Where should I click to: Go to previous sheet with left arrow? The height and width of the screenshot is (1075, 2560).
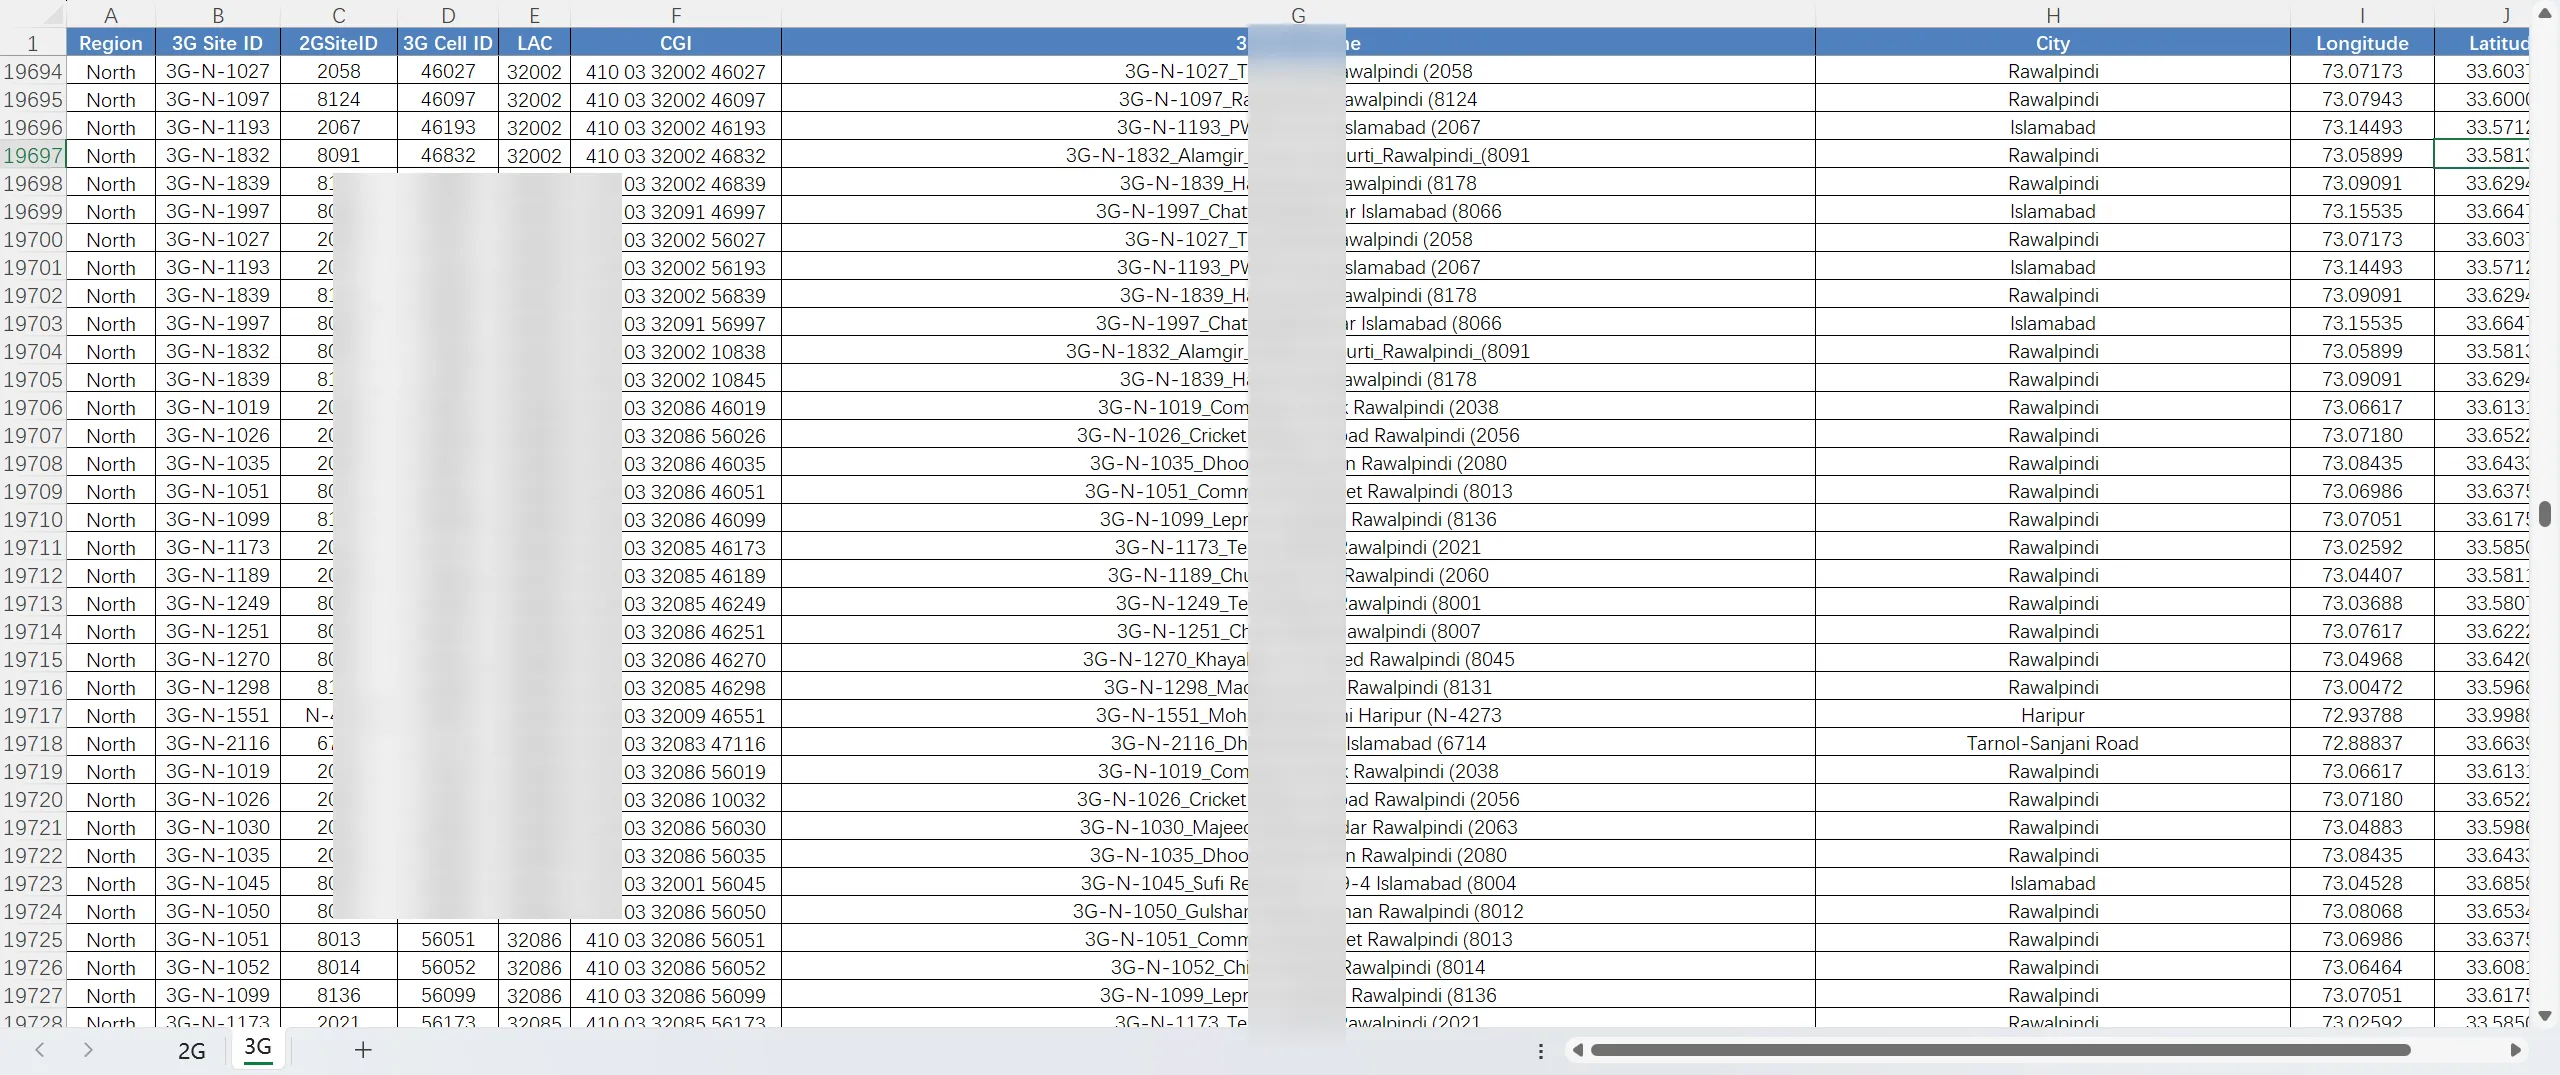[x=40, y=1050]
